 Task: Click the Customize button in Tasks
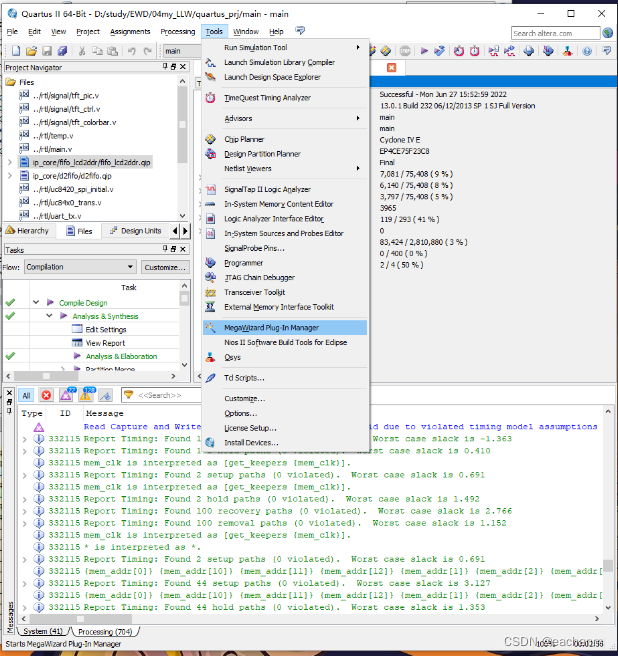click(164, 267)
